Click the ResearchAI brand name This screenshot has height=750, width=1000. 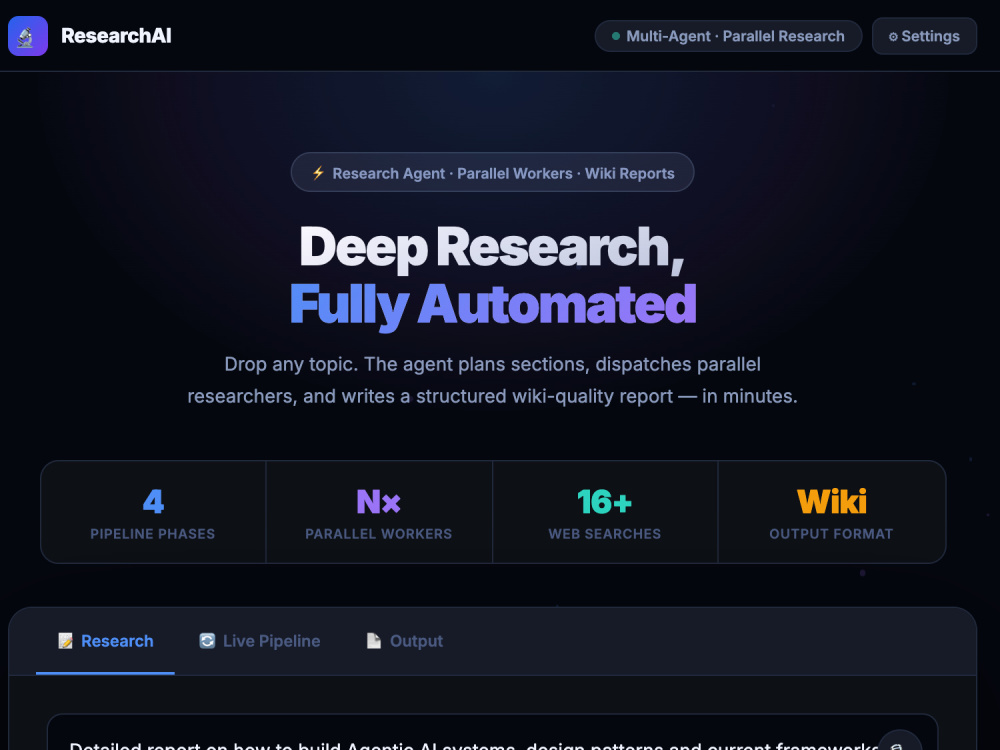(116, 36)
